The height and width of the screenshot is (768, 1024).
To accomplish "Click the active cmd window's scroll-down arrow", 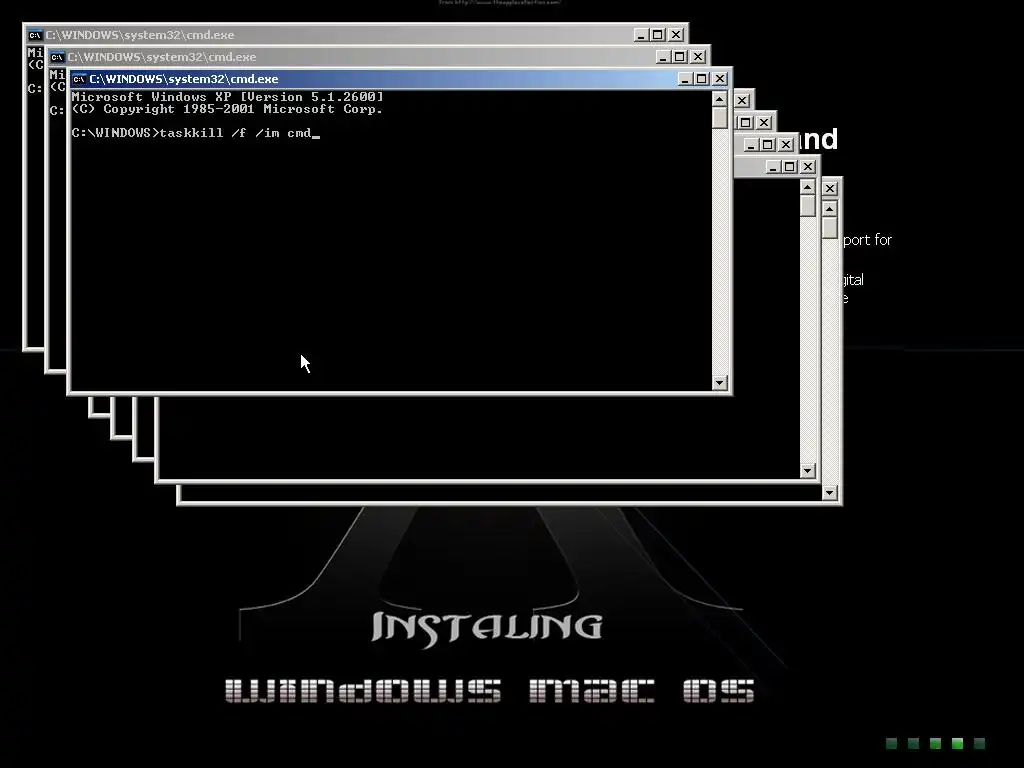I will [720, 383].
